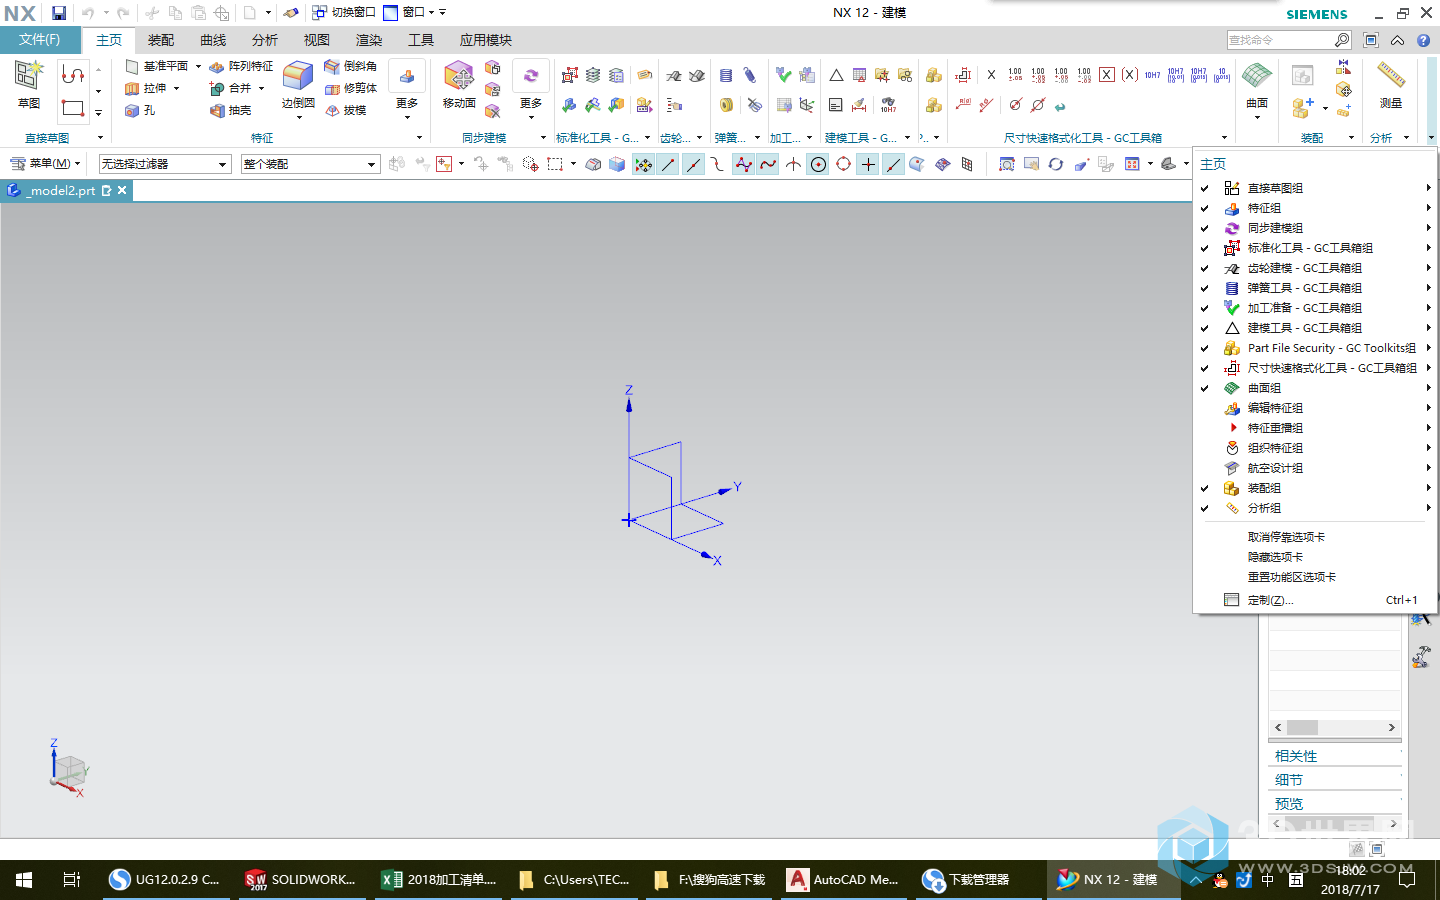
Task: Open AutoCAD Mechanical from the taskbar
Action: (843, 880)
